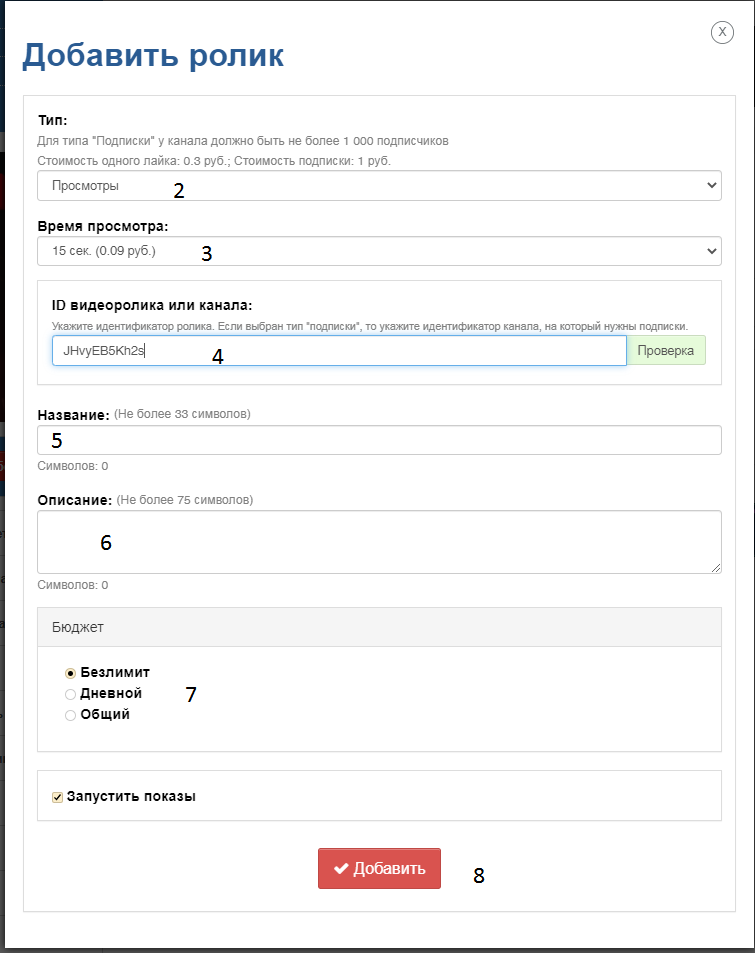Click the Проверка button
The height and width of the screenshot is (953, 755).
point(666,351)
